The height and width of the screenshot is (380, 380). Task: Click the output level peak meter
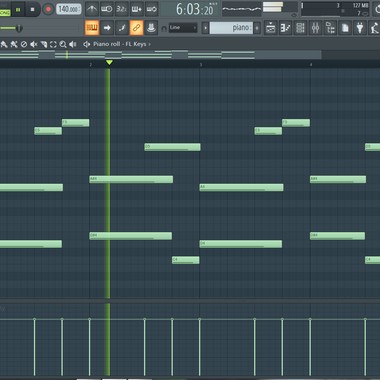click(273, 7)
